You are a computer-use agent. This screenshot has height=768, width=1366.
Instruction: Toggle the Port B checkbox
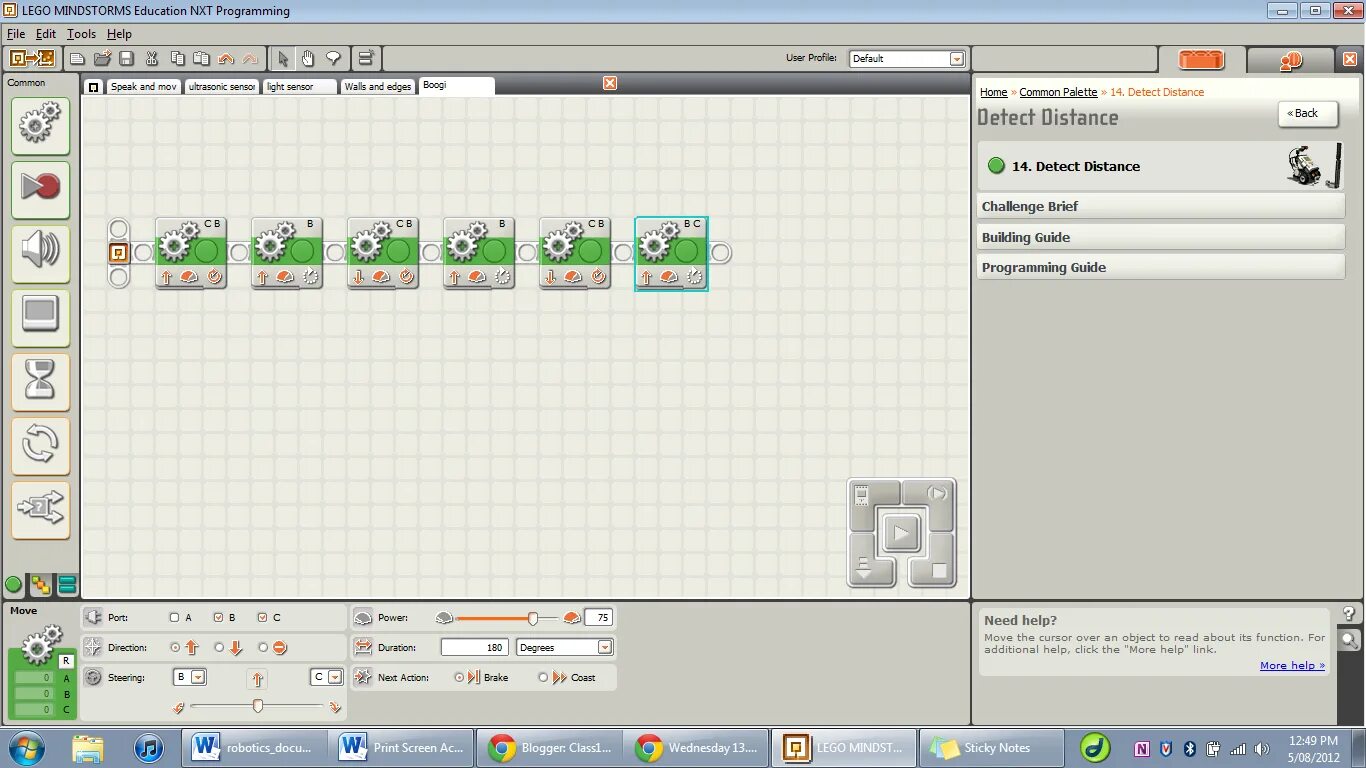tap(218, 618)
